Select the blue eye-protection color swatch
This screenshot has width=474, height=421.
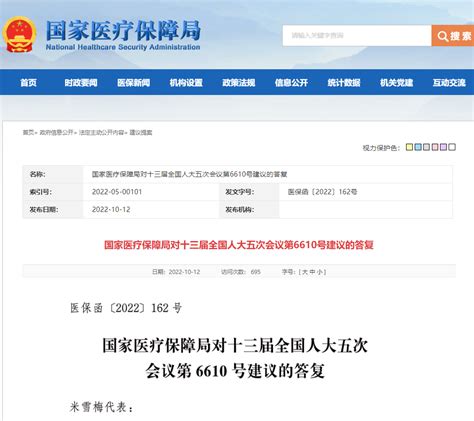coord(418,147)
